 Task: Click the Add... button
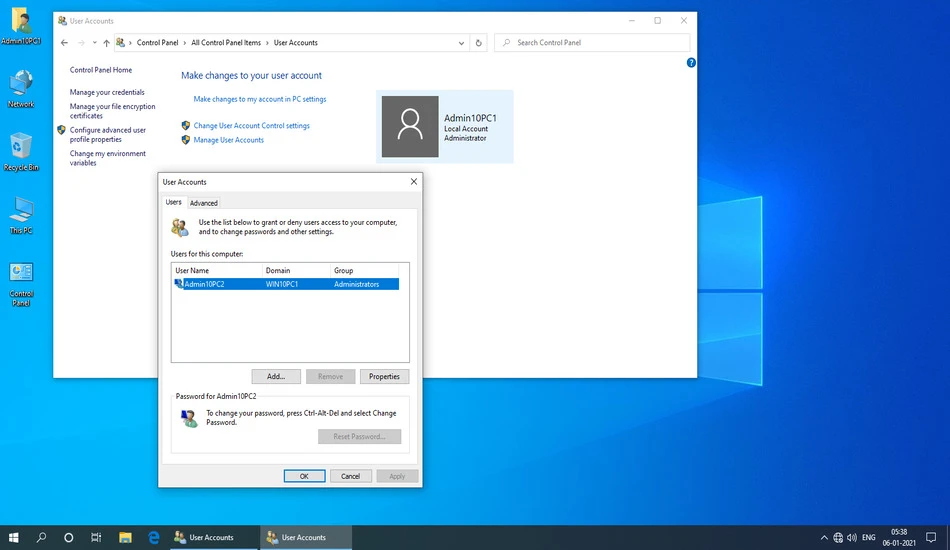pyautogui.click(x=276, y=377)
